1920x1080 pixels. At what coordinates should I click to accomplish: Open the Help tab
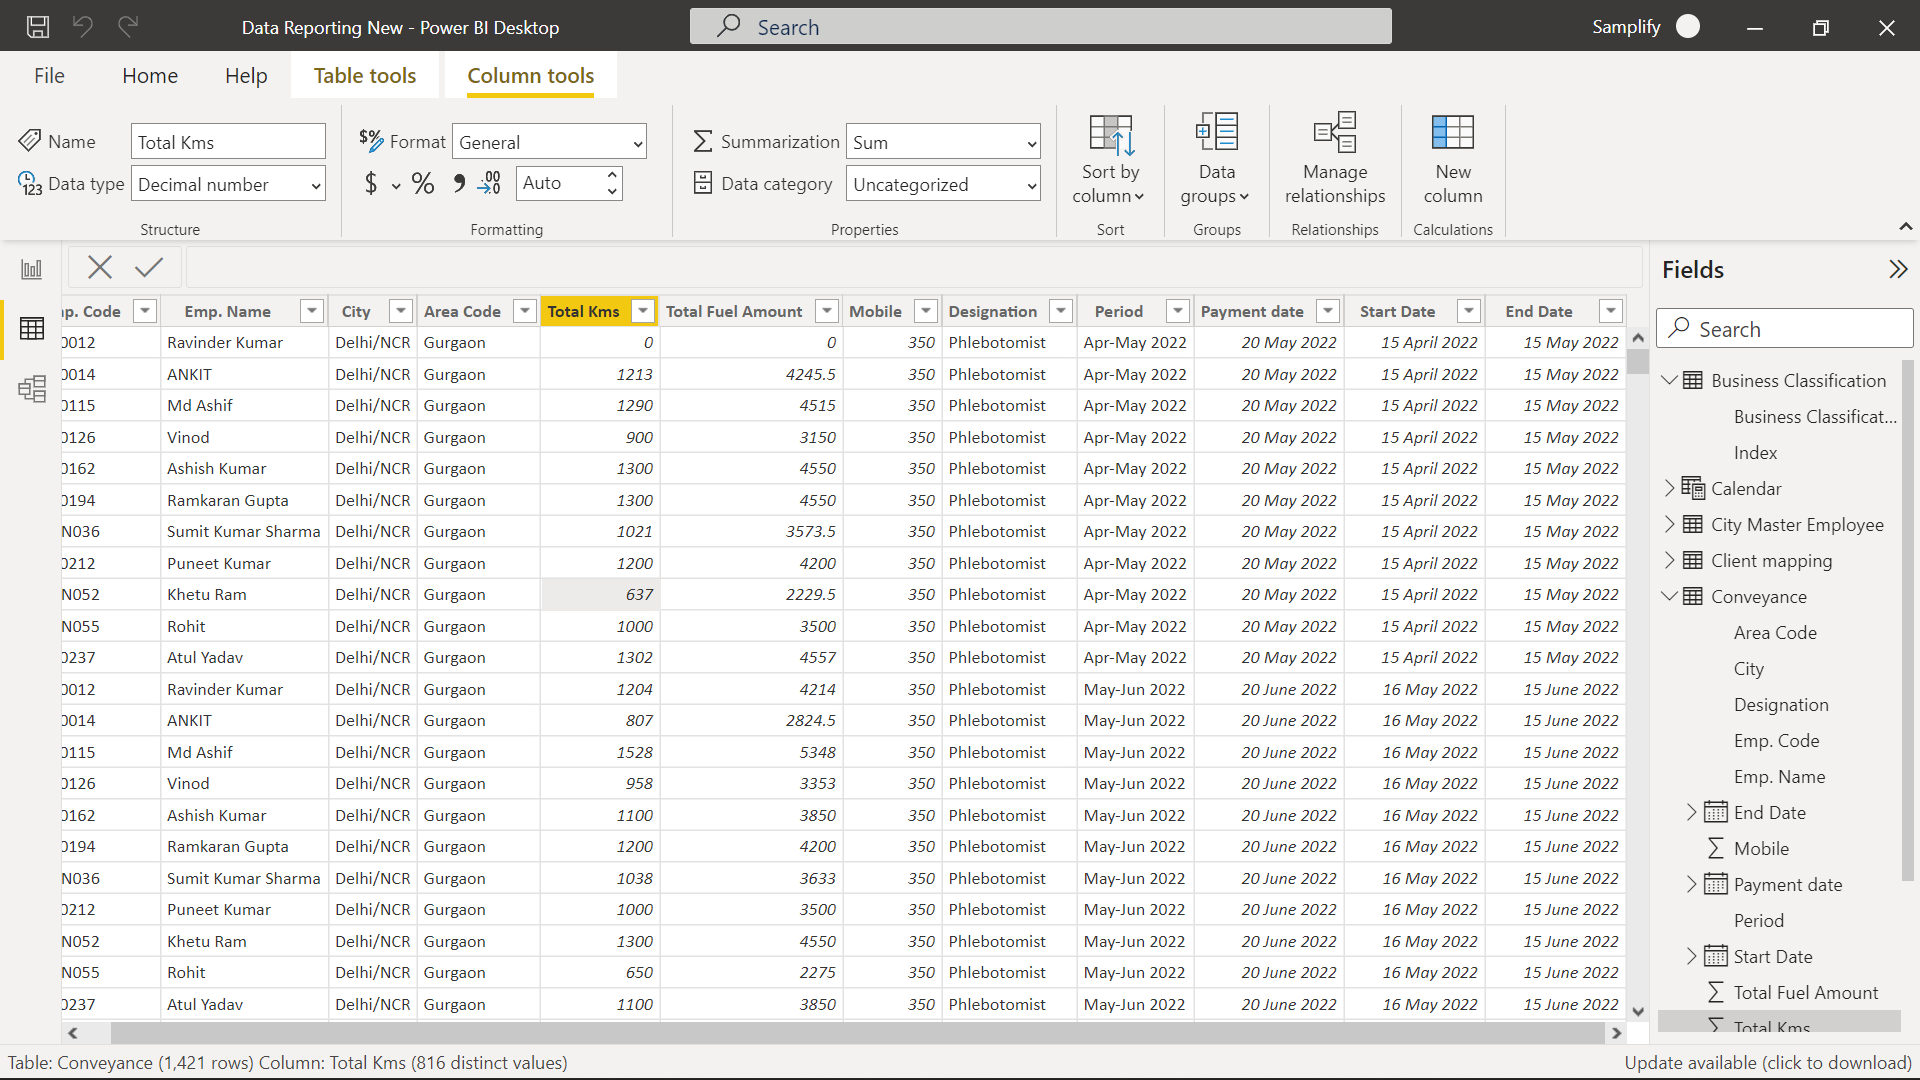[246, 76]
